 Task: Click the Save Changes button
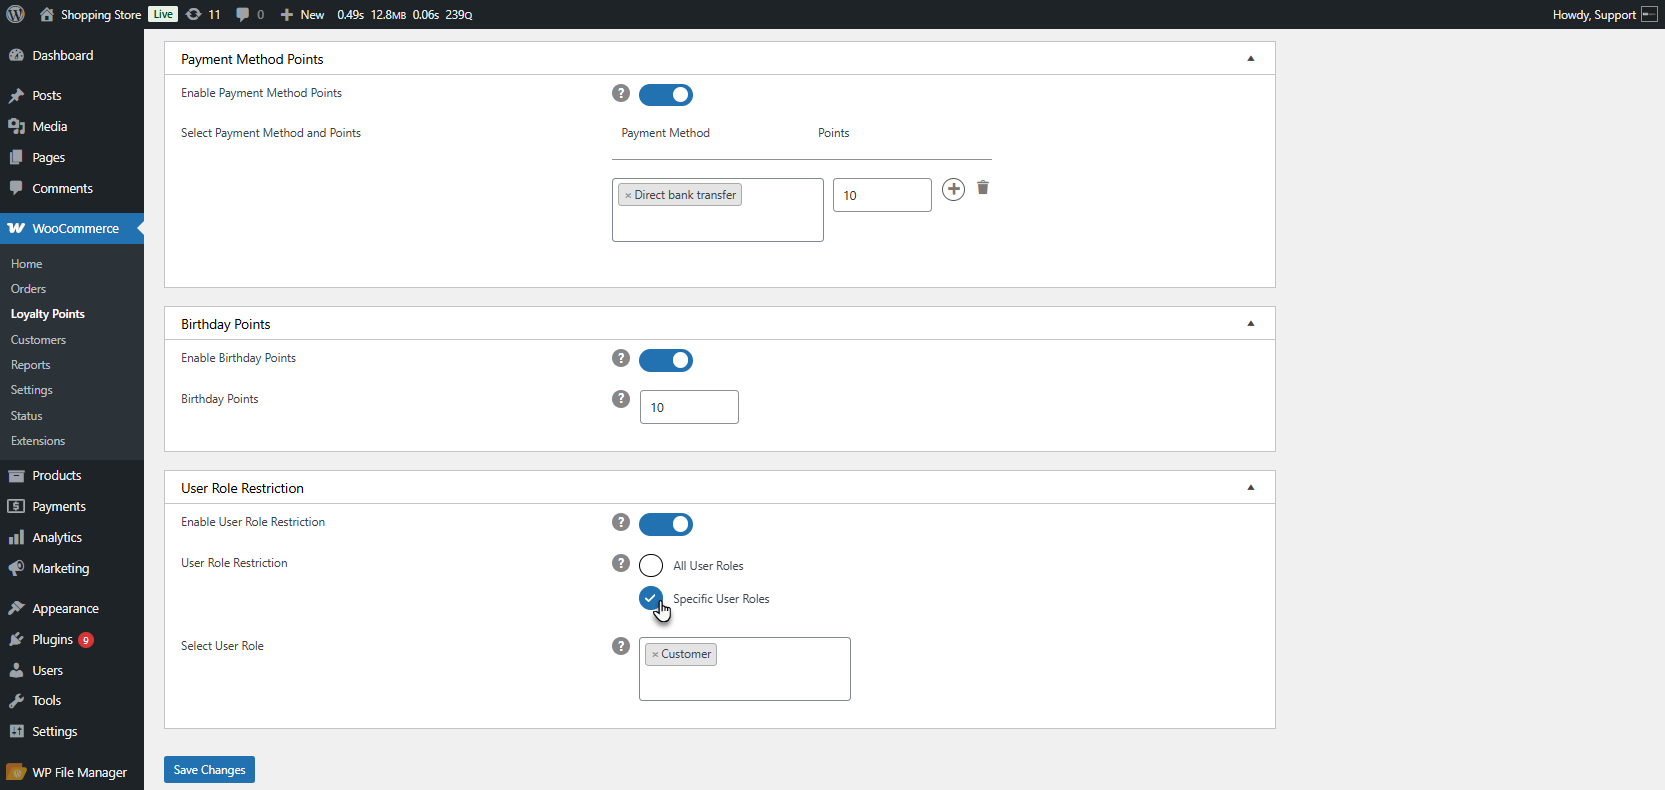[209, 770]
